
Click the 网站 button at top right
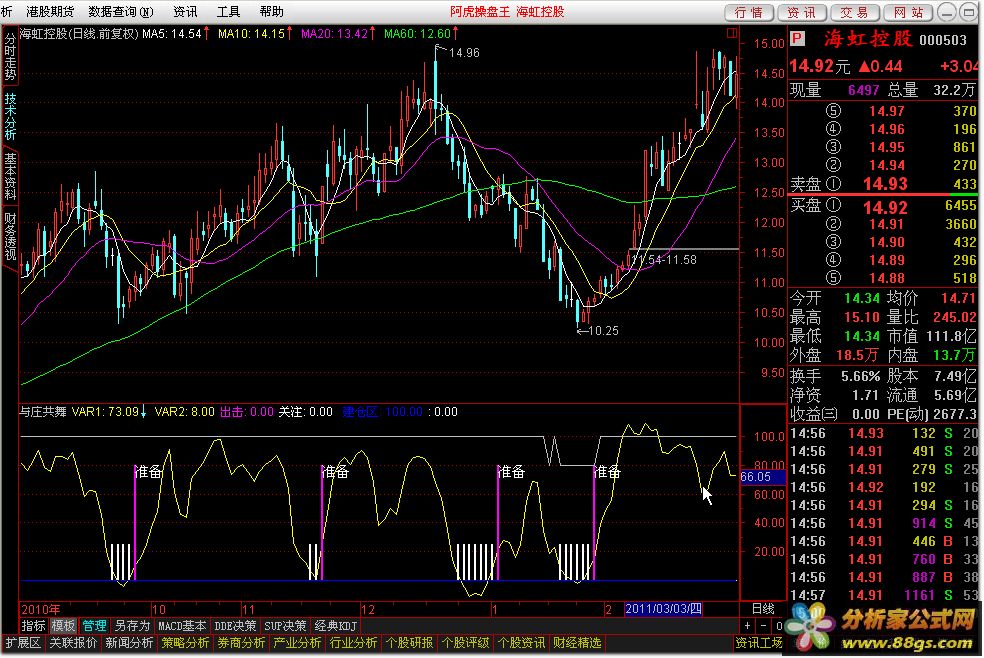click(x=908, y=12)
